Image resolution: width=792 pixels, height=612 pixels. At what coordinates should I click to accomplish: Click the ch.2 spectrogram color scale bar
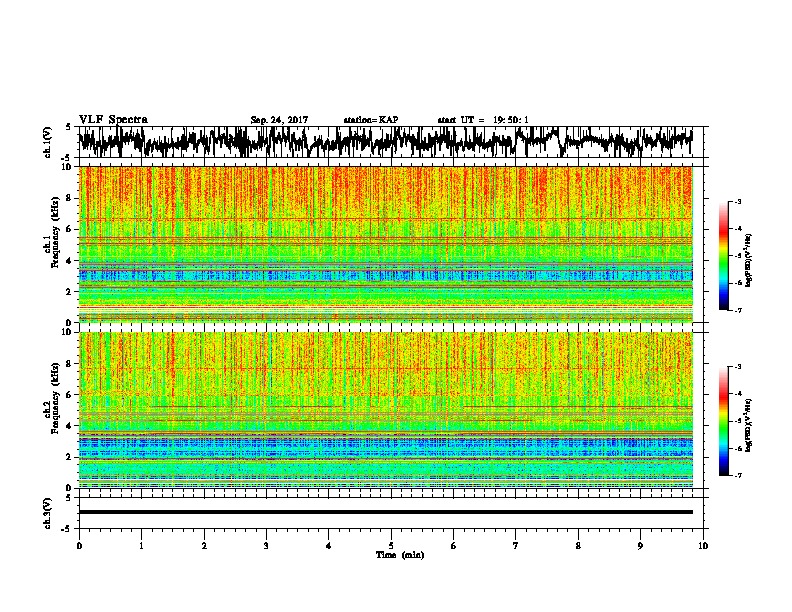tap(723, 421)
